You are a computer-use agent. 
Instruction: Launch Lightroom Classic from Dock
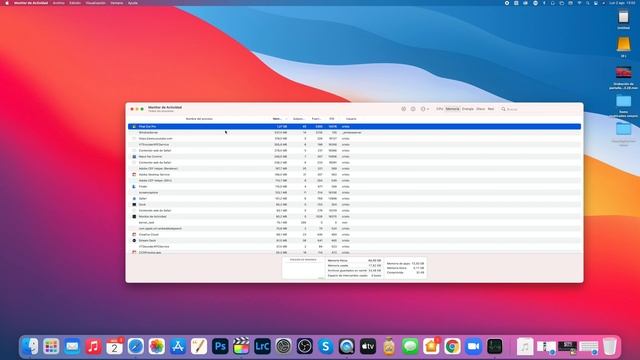click(x=262, y=347)
